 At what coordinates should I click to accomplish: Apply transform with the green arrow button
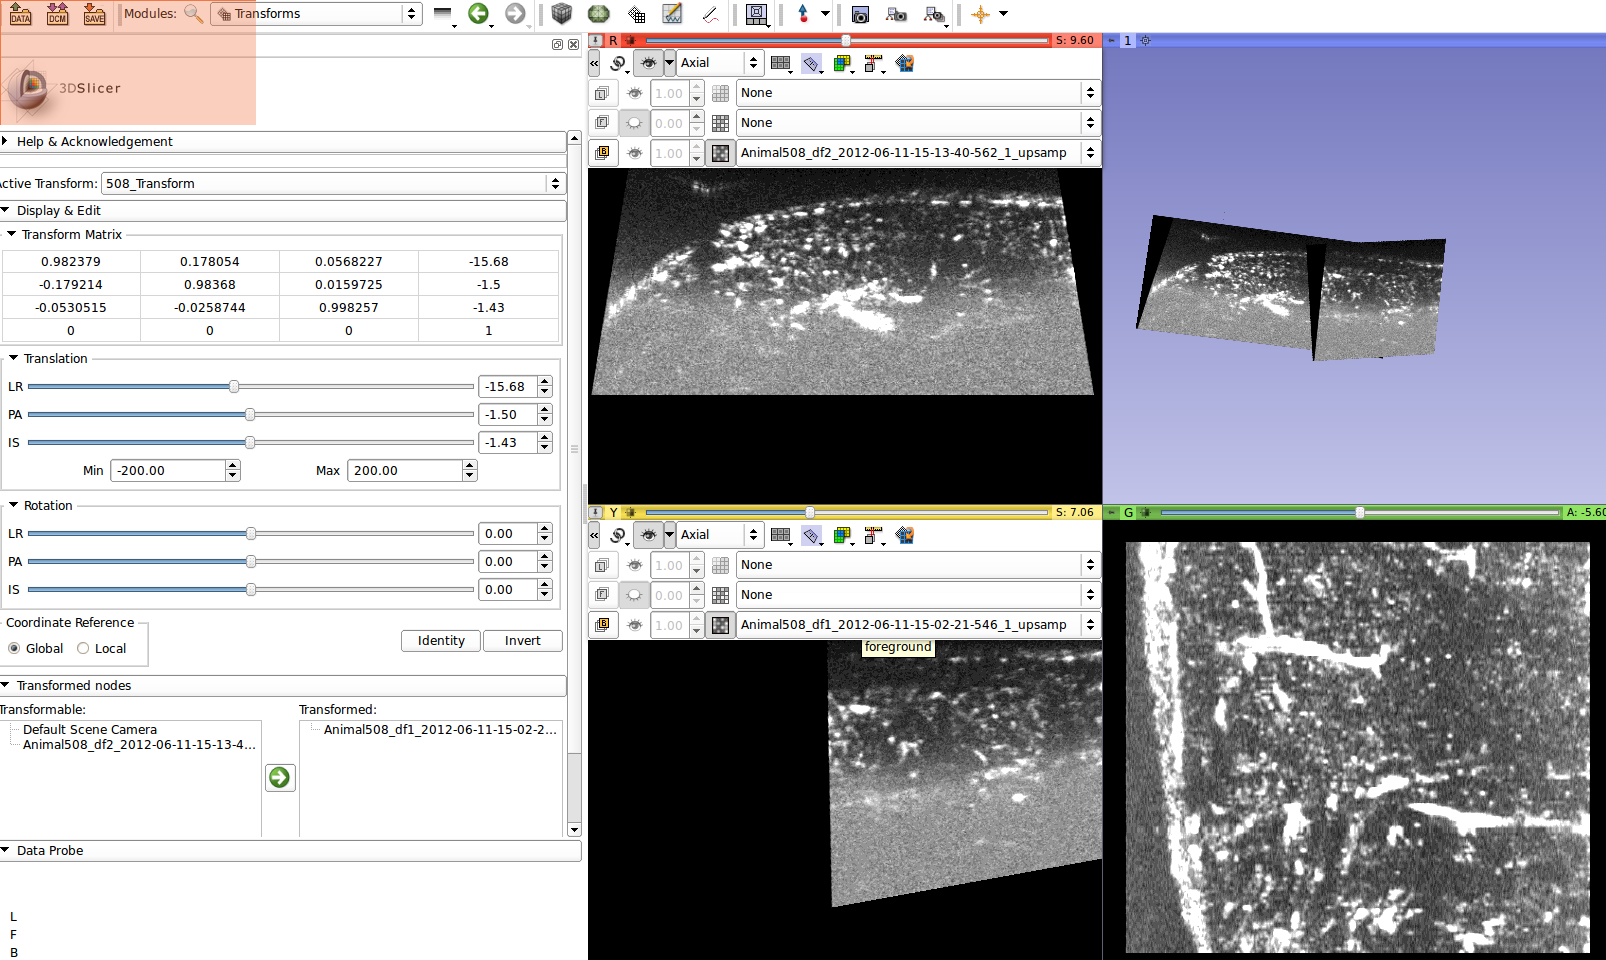point(280,777)
